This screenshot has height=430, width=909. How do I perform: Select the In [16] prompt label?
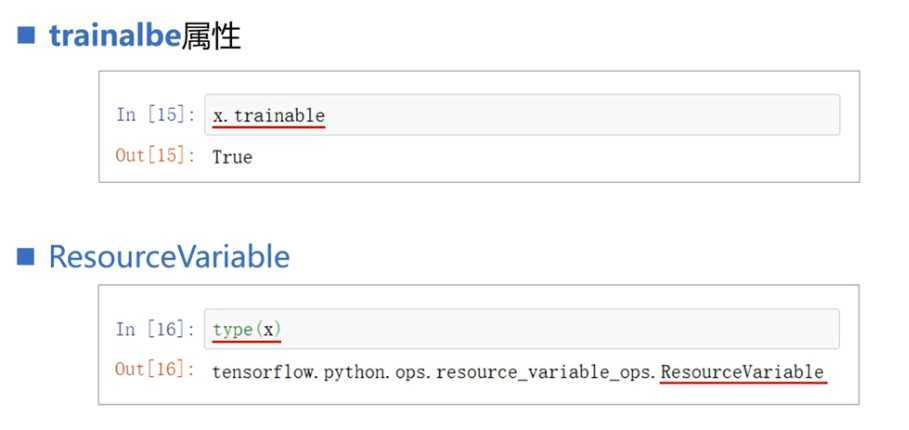point(156,329)
